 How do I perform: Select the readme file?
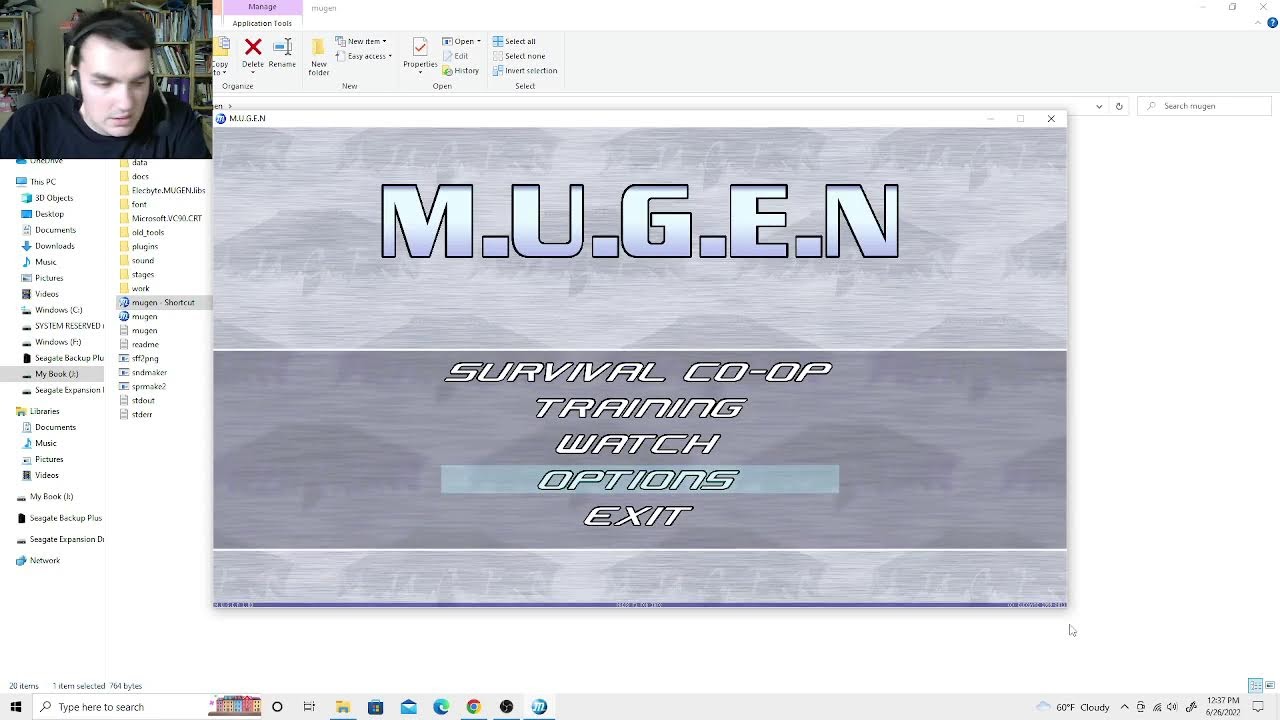138,344
